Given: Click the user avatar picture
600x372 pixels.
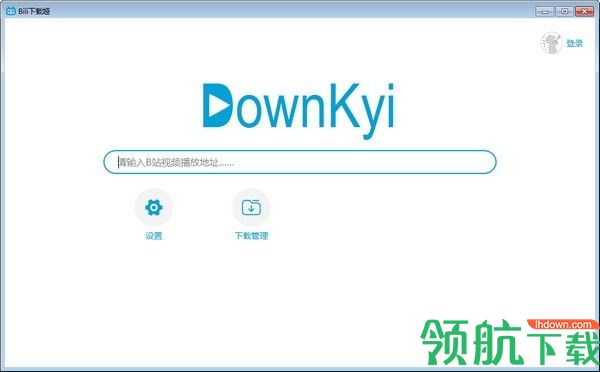Looking at the screenshot, I should [x=551, y=43].
